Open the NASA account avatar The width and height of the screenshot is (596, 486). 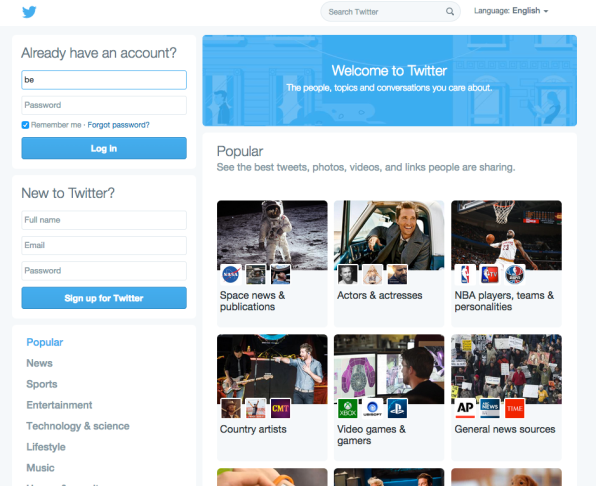(x=231, y=274)
